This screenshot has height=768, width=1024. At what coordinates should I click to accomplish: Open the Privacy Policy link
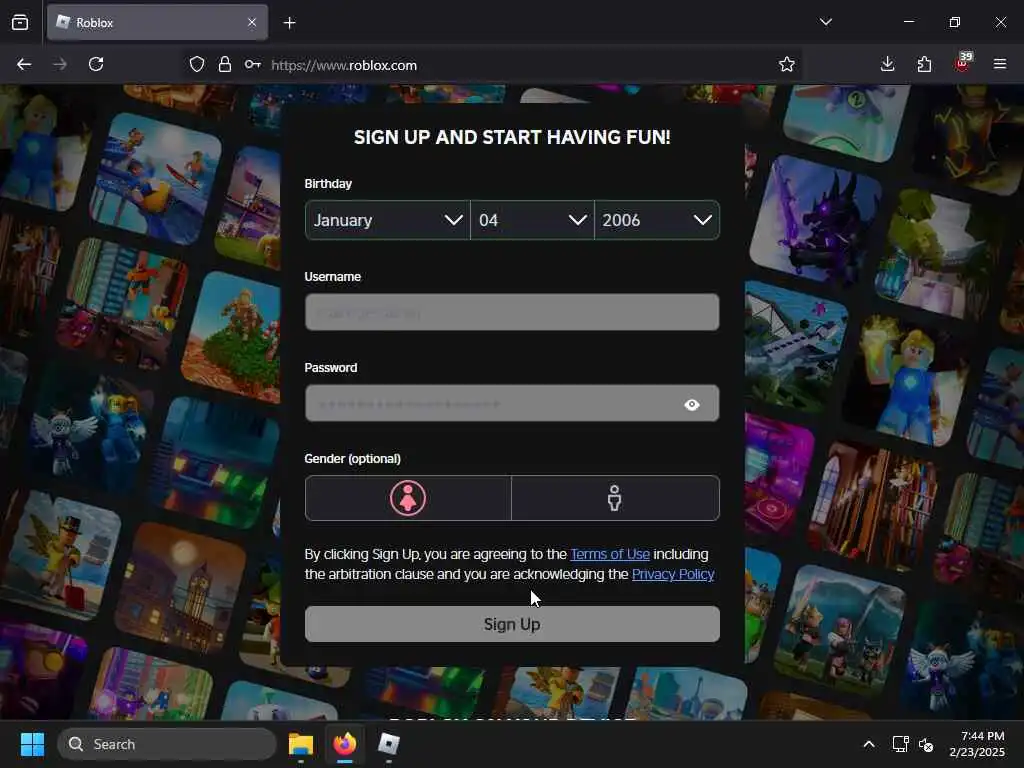[673, 575]
